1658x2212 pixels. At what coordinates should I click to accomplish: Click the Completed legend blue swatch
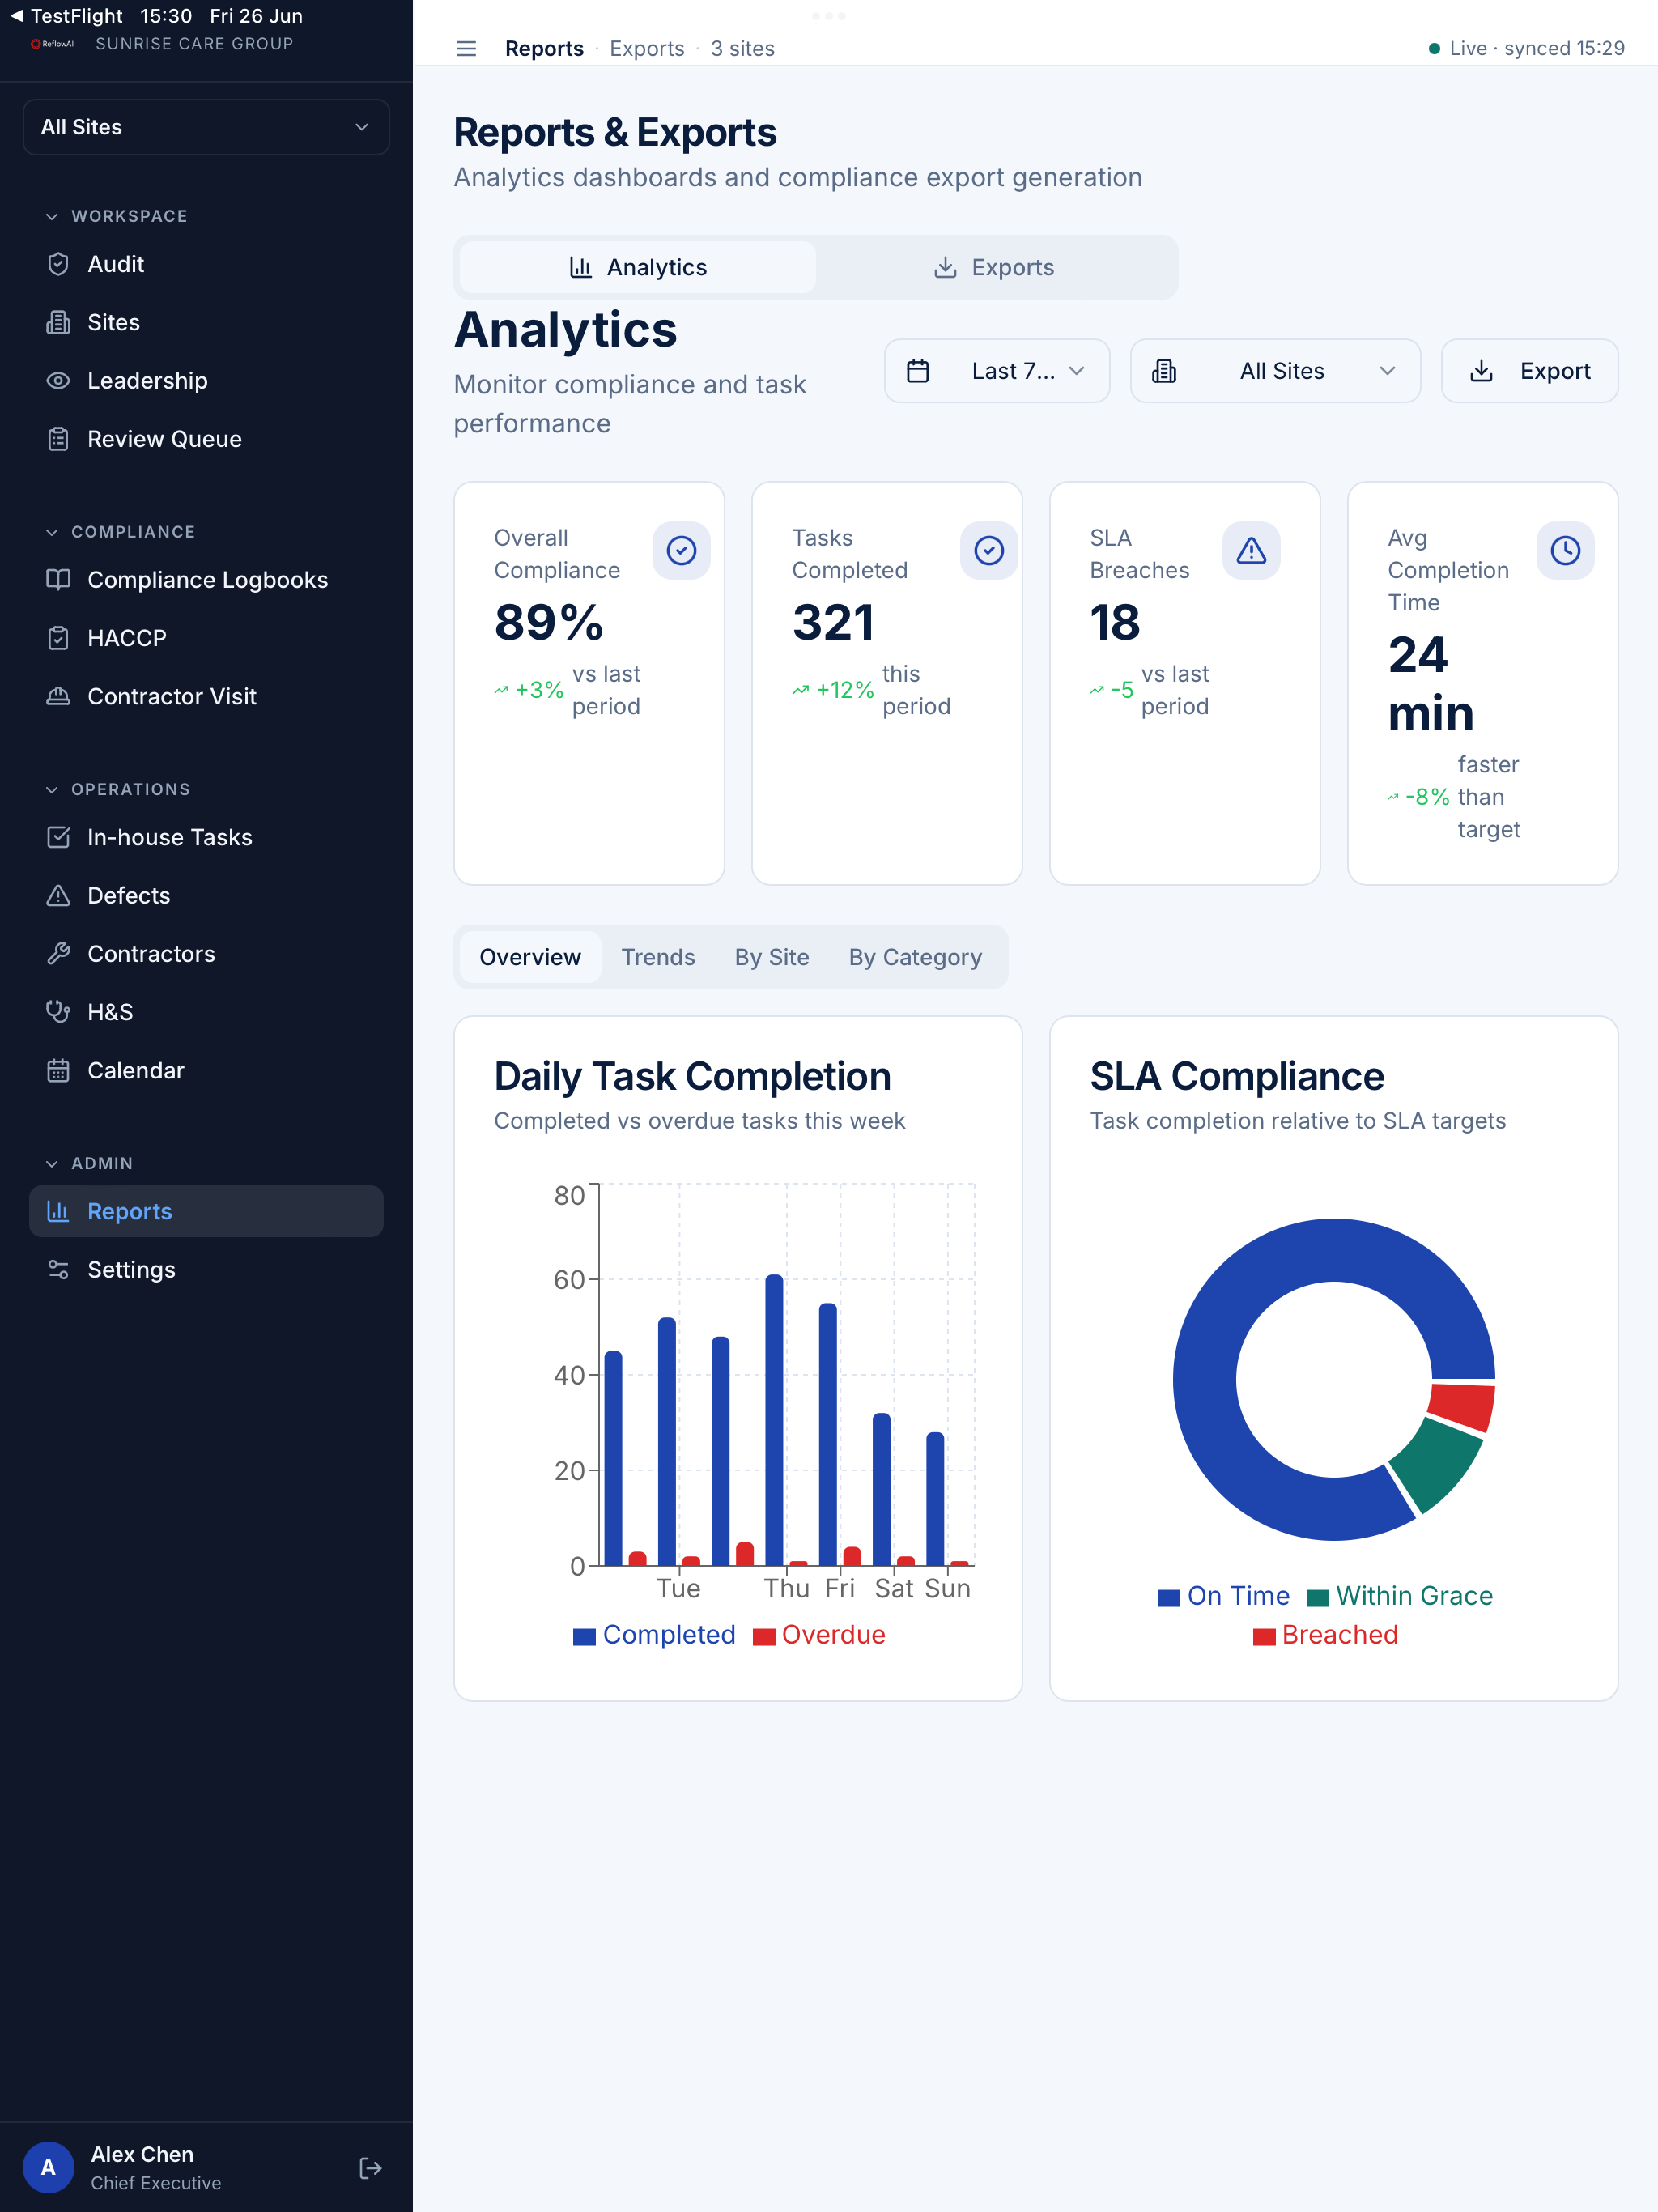(584, 1636)
